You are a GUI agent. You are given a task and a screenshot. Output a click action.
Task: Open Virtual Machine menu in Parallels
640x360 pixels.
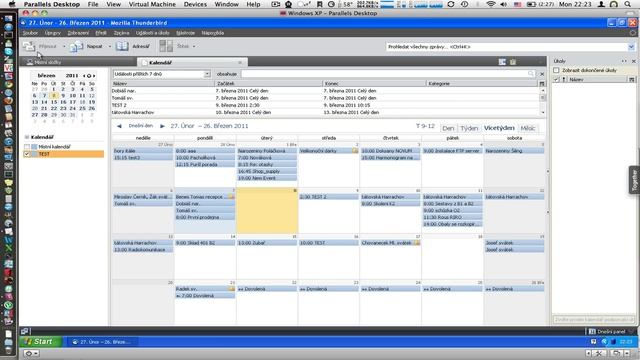click(x=152, y=4)
